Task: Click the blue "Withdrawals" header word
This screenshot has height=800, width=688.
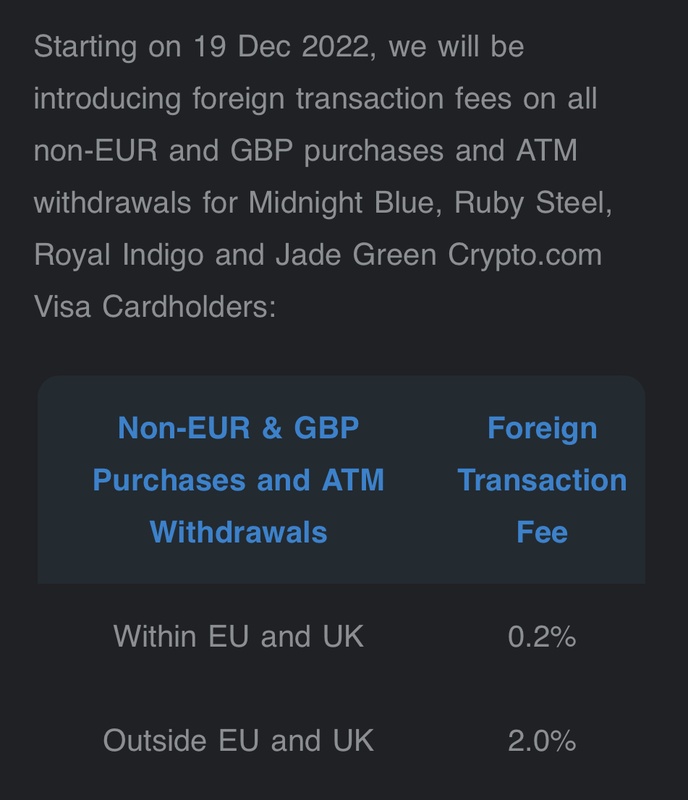Action: click(238, 531)
